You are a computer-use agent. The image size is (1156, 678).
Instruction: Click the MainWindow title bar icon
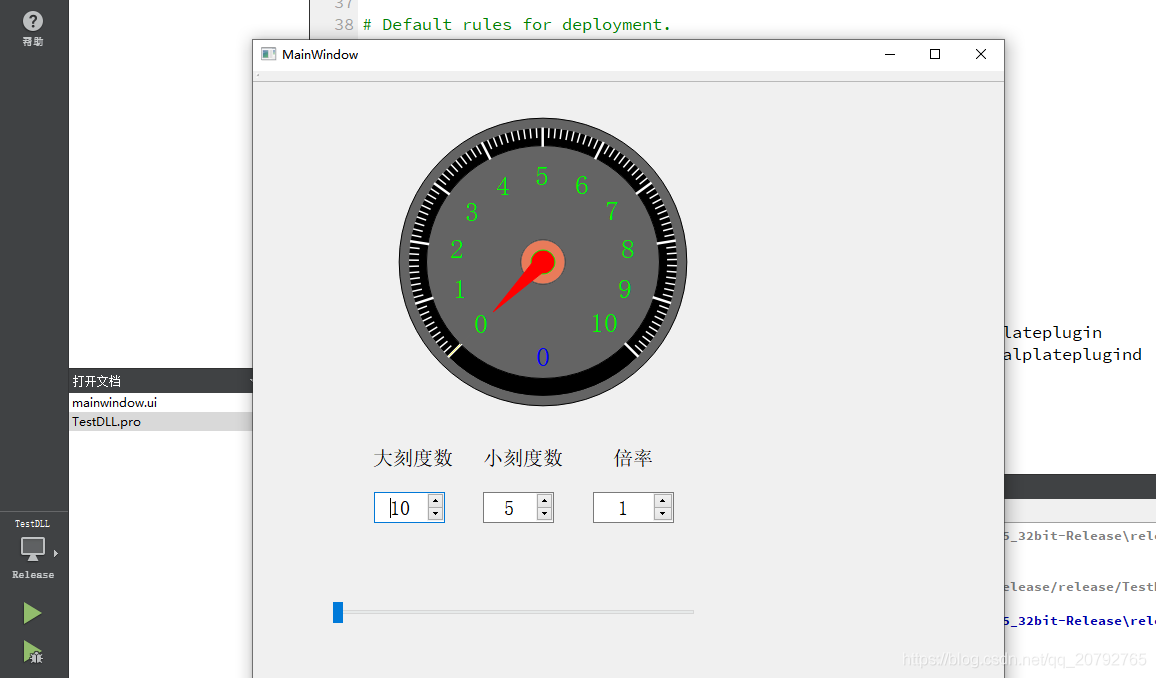[268, 54]
